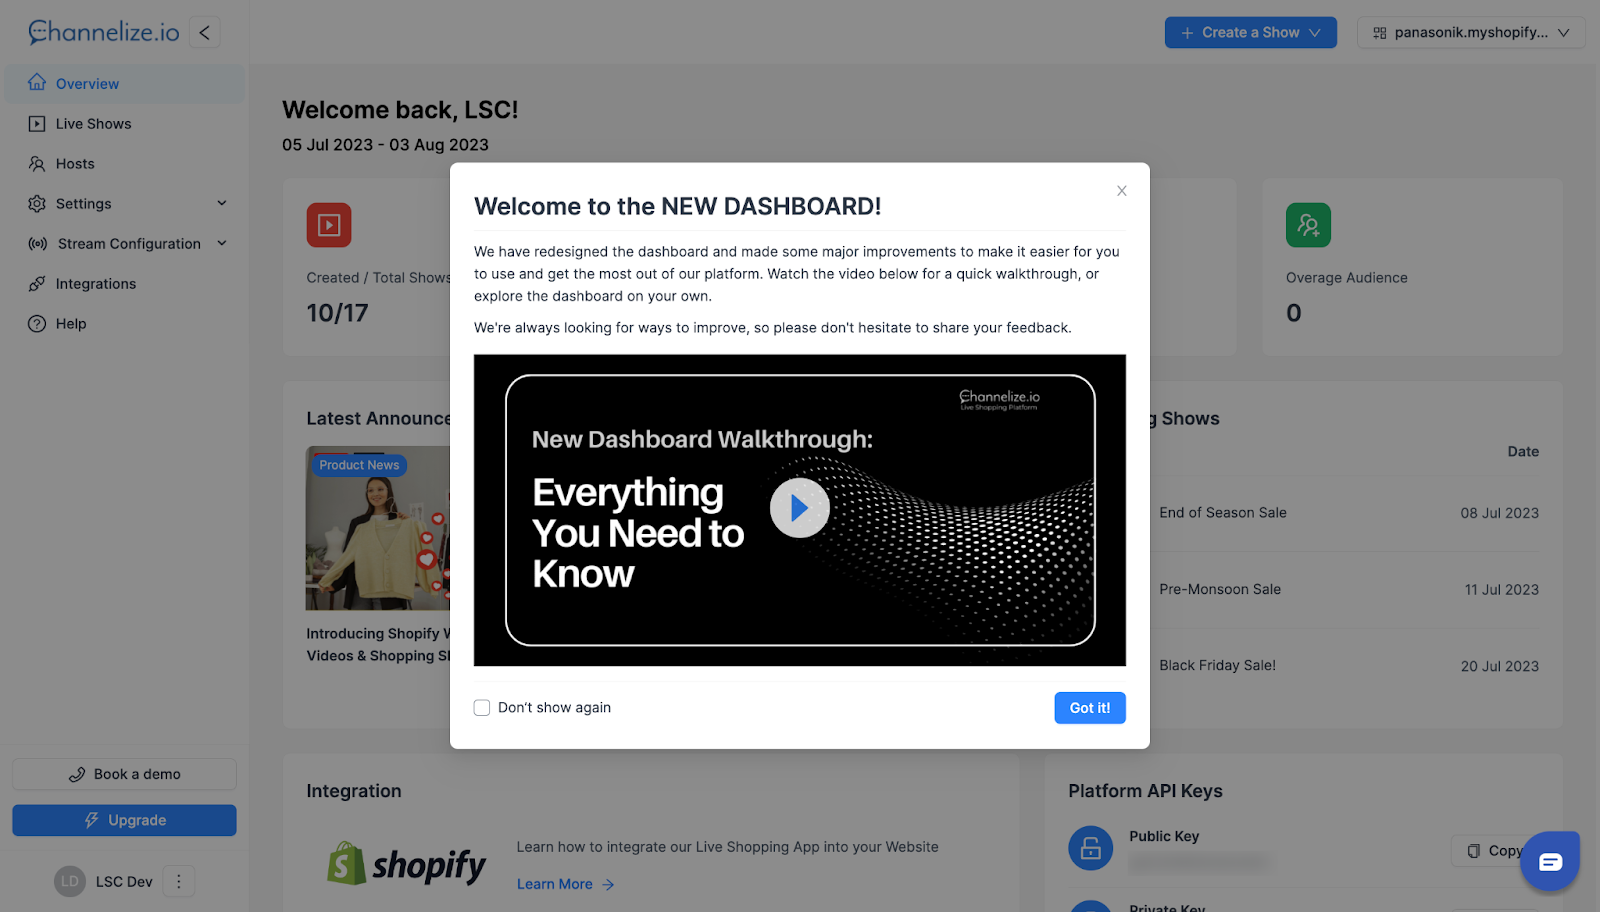The height and width of the screenshot is (912, 1600).
Task: Click the red Created Shows play icon
Action: (x=329, y=225)
